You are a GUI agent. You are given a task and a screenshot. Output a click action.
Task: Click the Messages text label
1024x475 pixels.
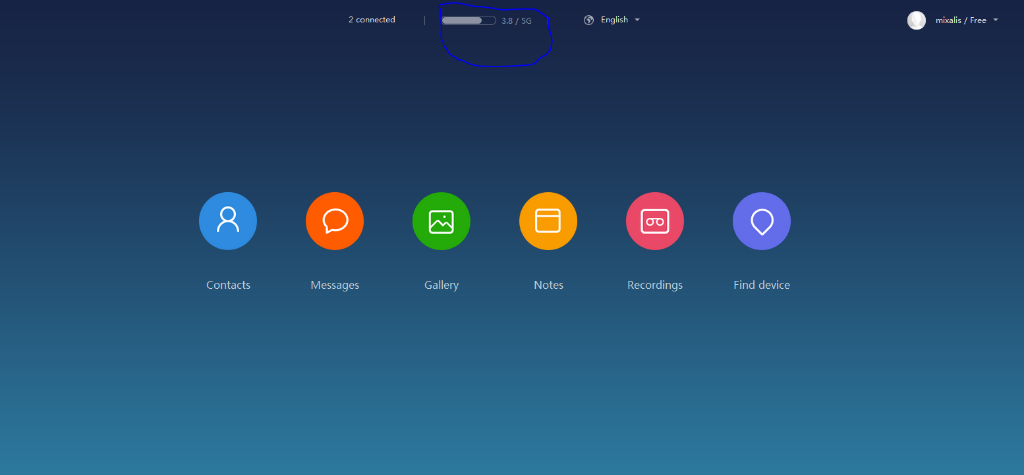[x=335, y=285]
